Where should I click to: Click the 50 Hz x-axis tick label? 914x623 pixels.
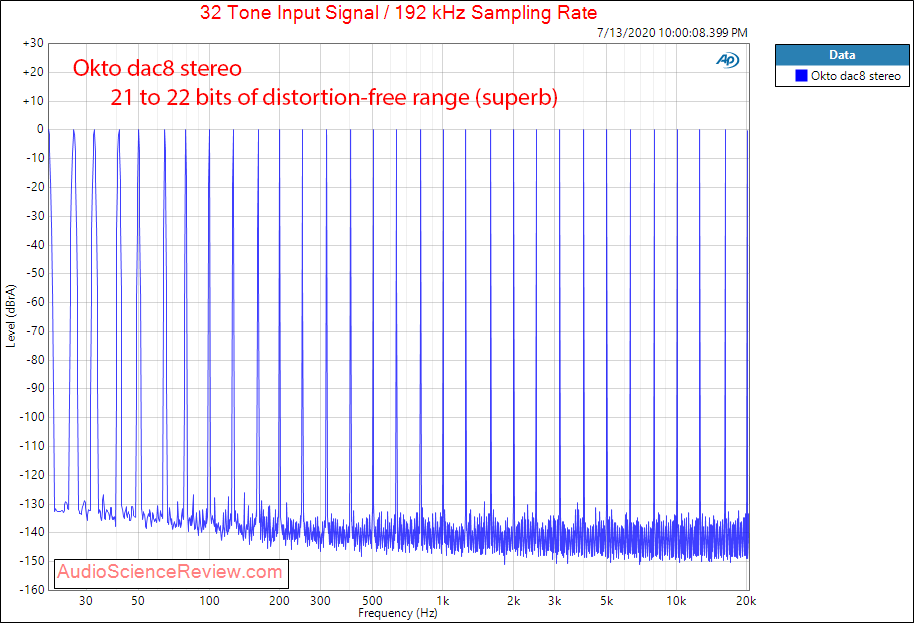[x=138, y=601]
